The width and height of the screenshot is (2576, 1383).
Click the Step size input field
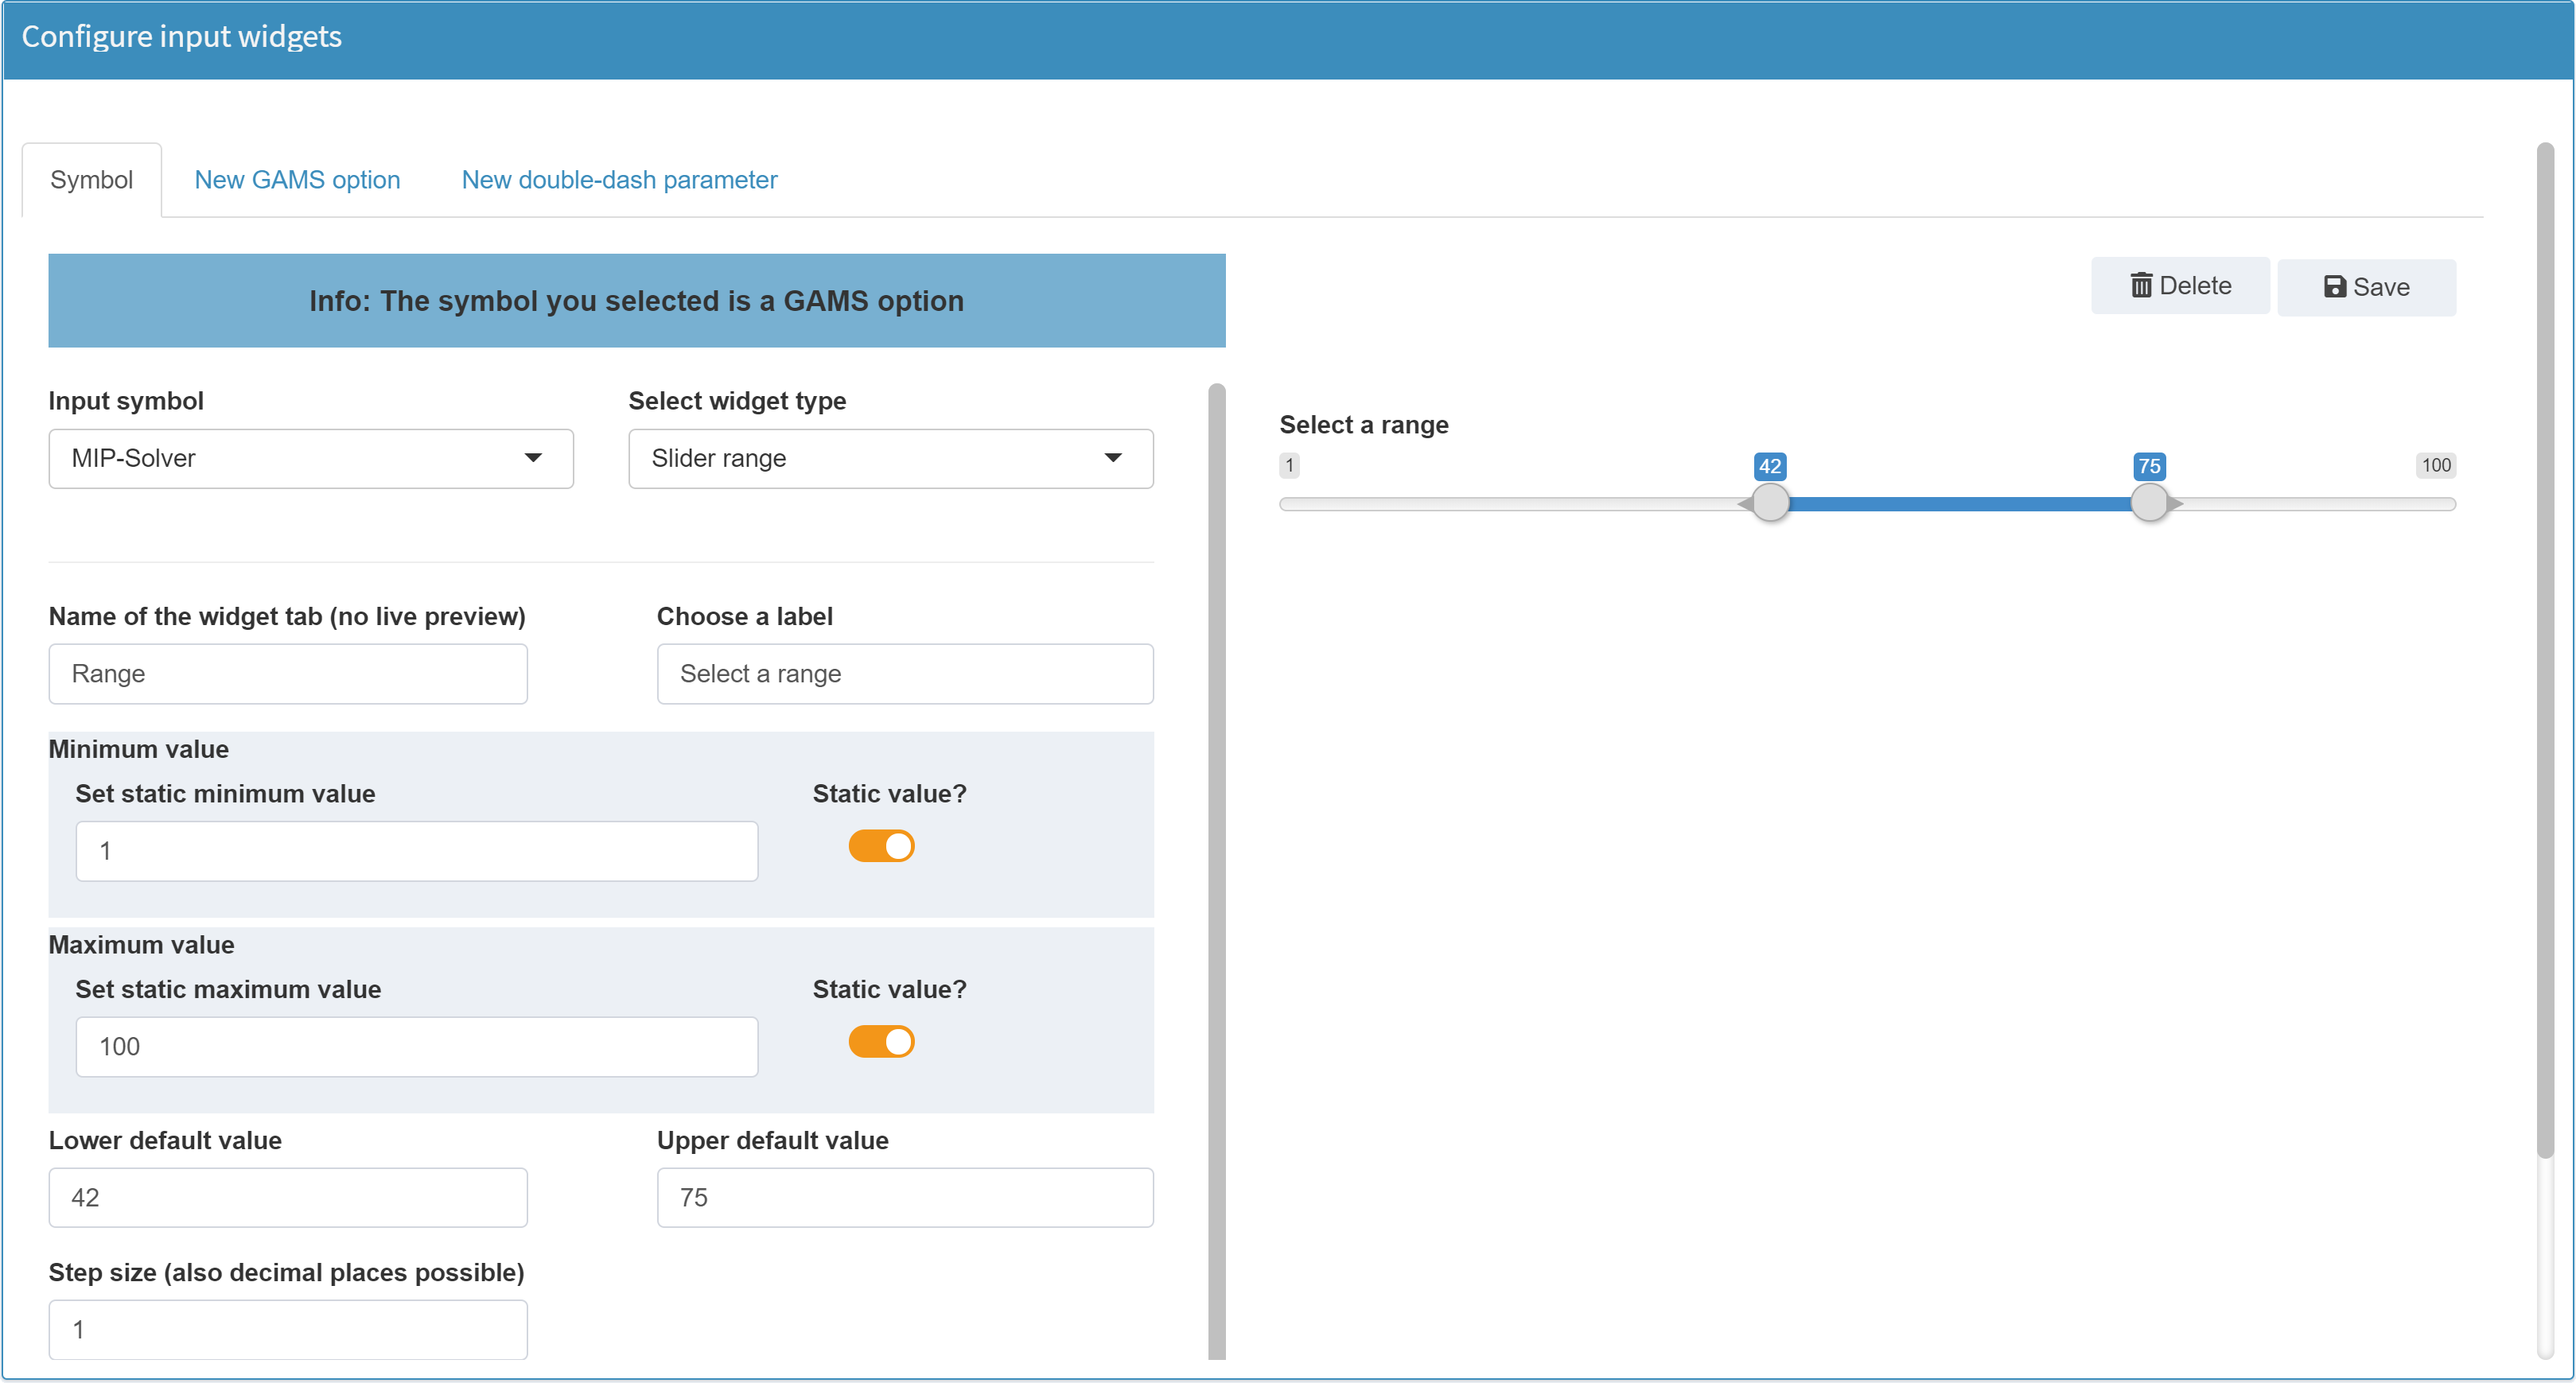pyautogui.click(x=288, y=1329)
